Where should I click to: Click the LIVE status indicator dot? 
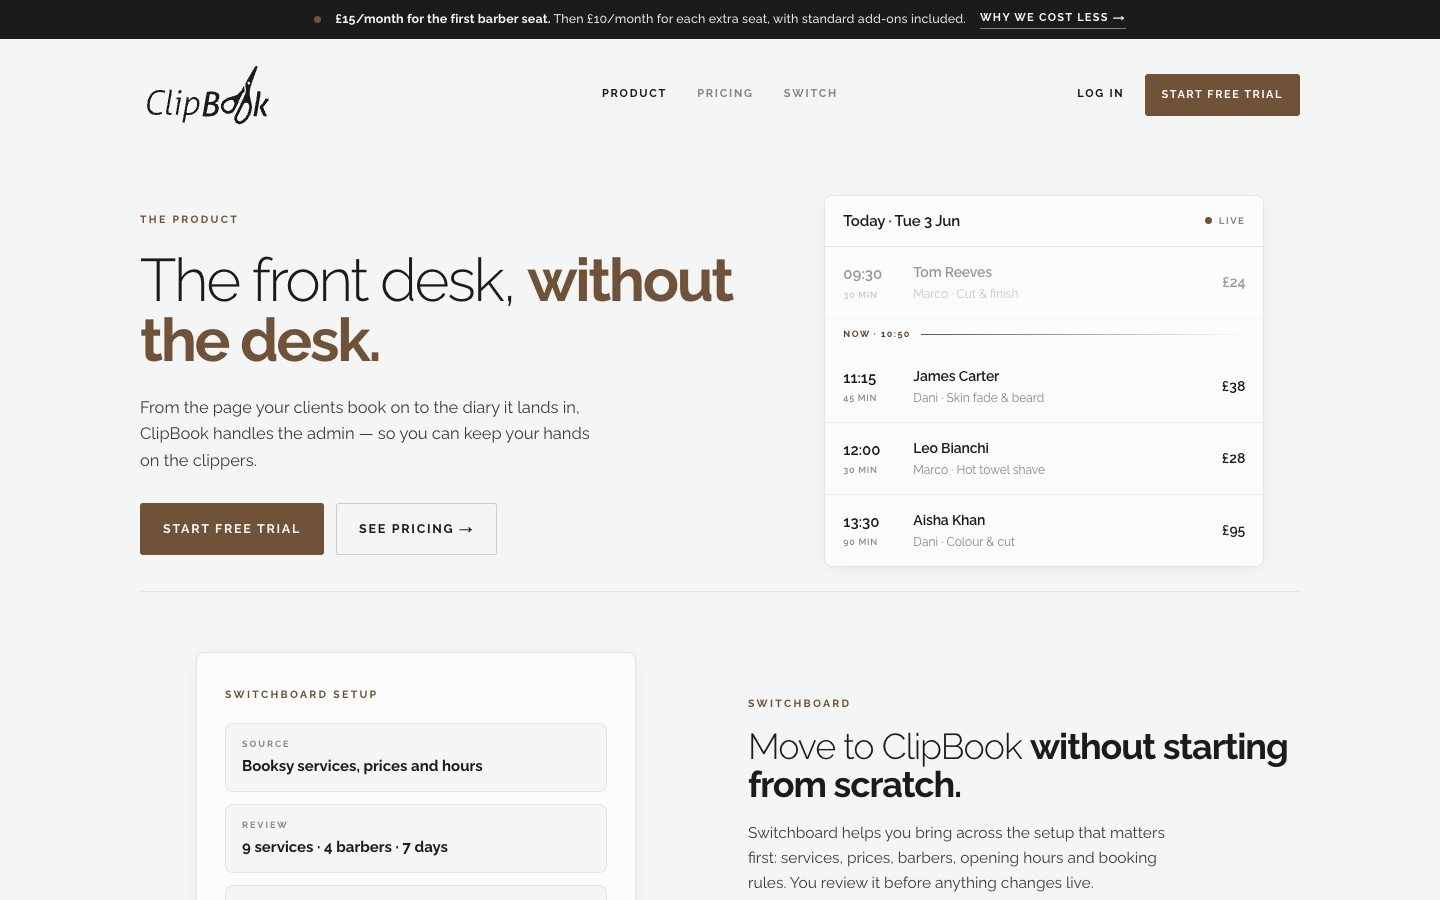coord(1208,221)
